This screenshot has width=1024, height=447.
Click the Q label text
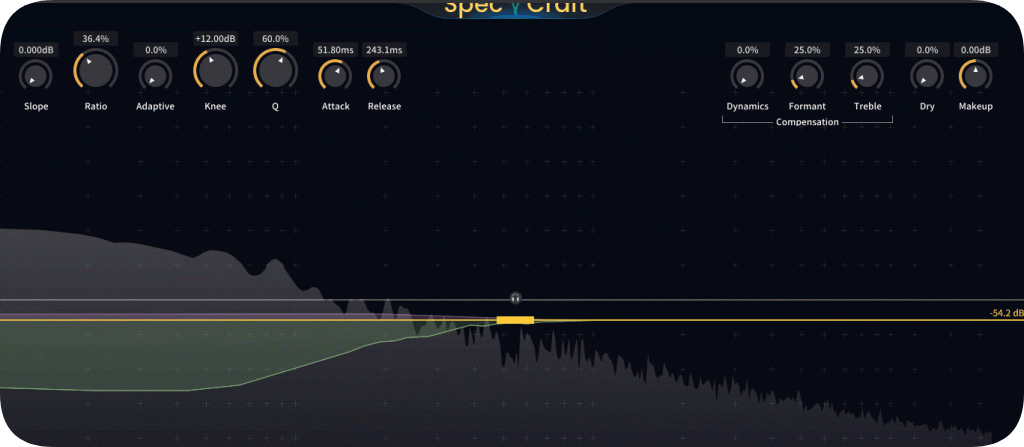[x=276, y=107]
